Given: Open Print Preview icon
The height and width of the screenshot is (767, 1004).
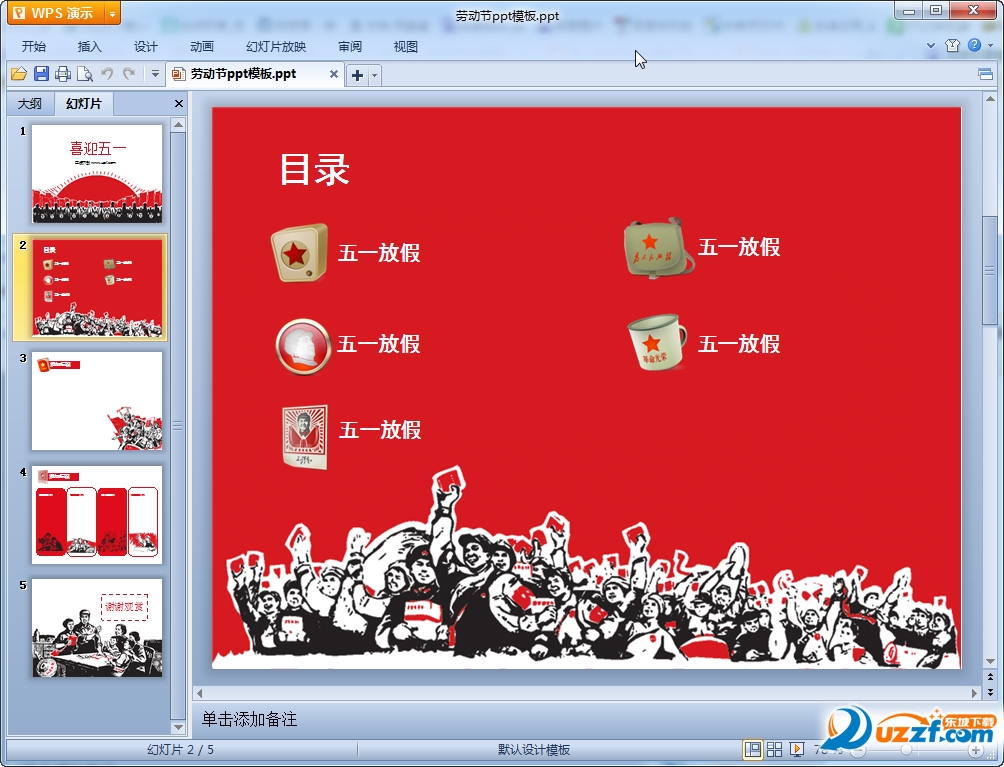Looking at the screenshot, I should (x=85, y=74).
